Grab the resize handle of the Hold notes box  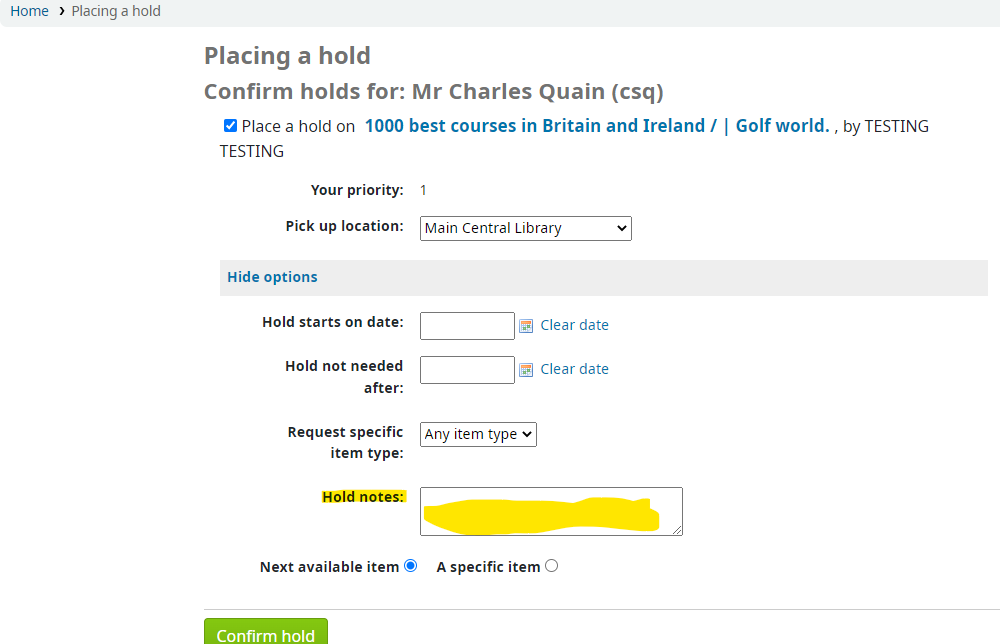point(677,530)
